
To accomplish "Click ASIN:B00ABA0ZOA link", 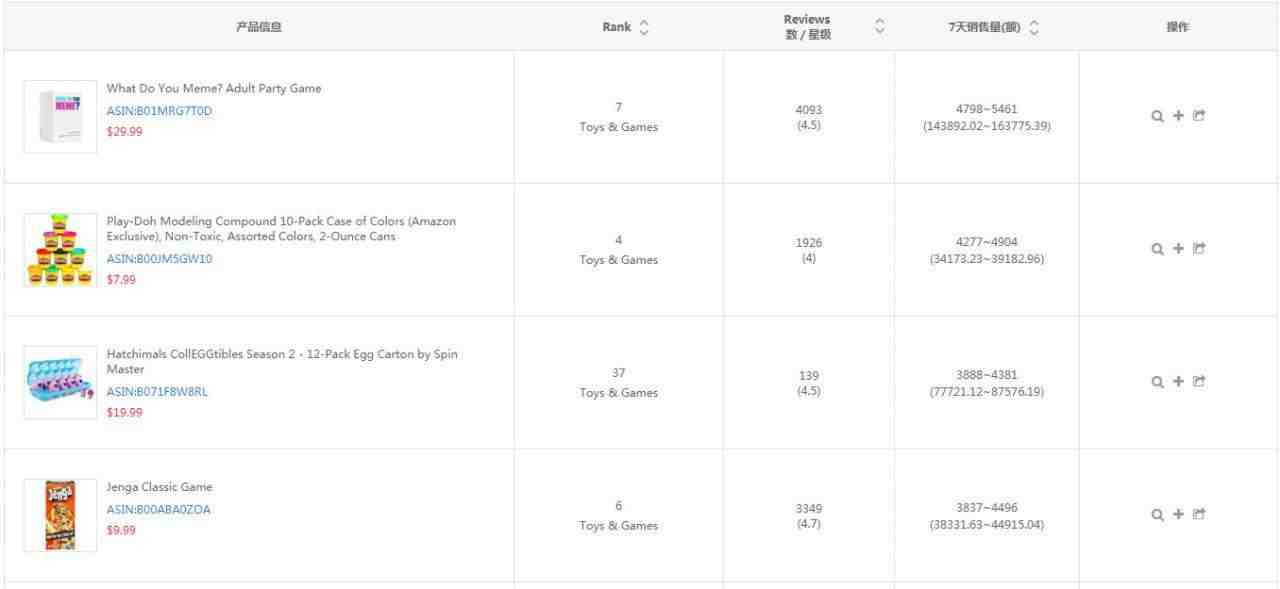I will click(158, 510).
